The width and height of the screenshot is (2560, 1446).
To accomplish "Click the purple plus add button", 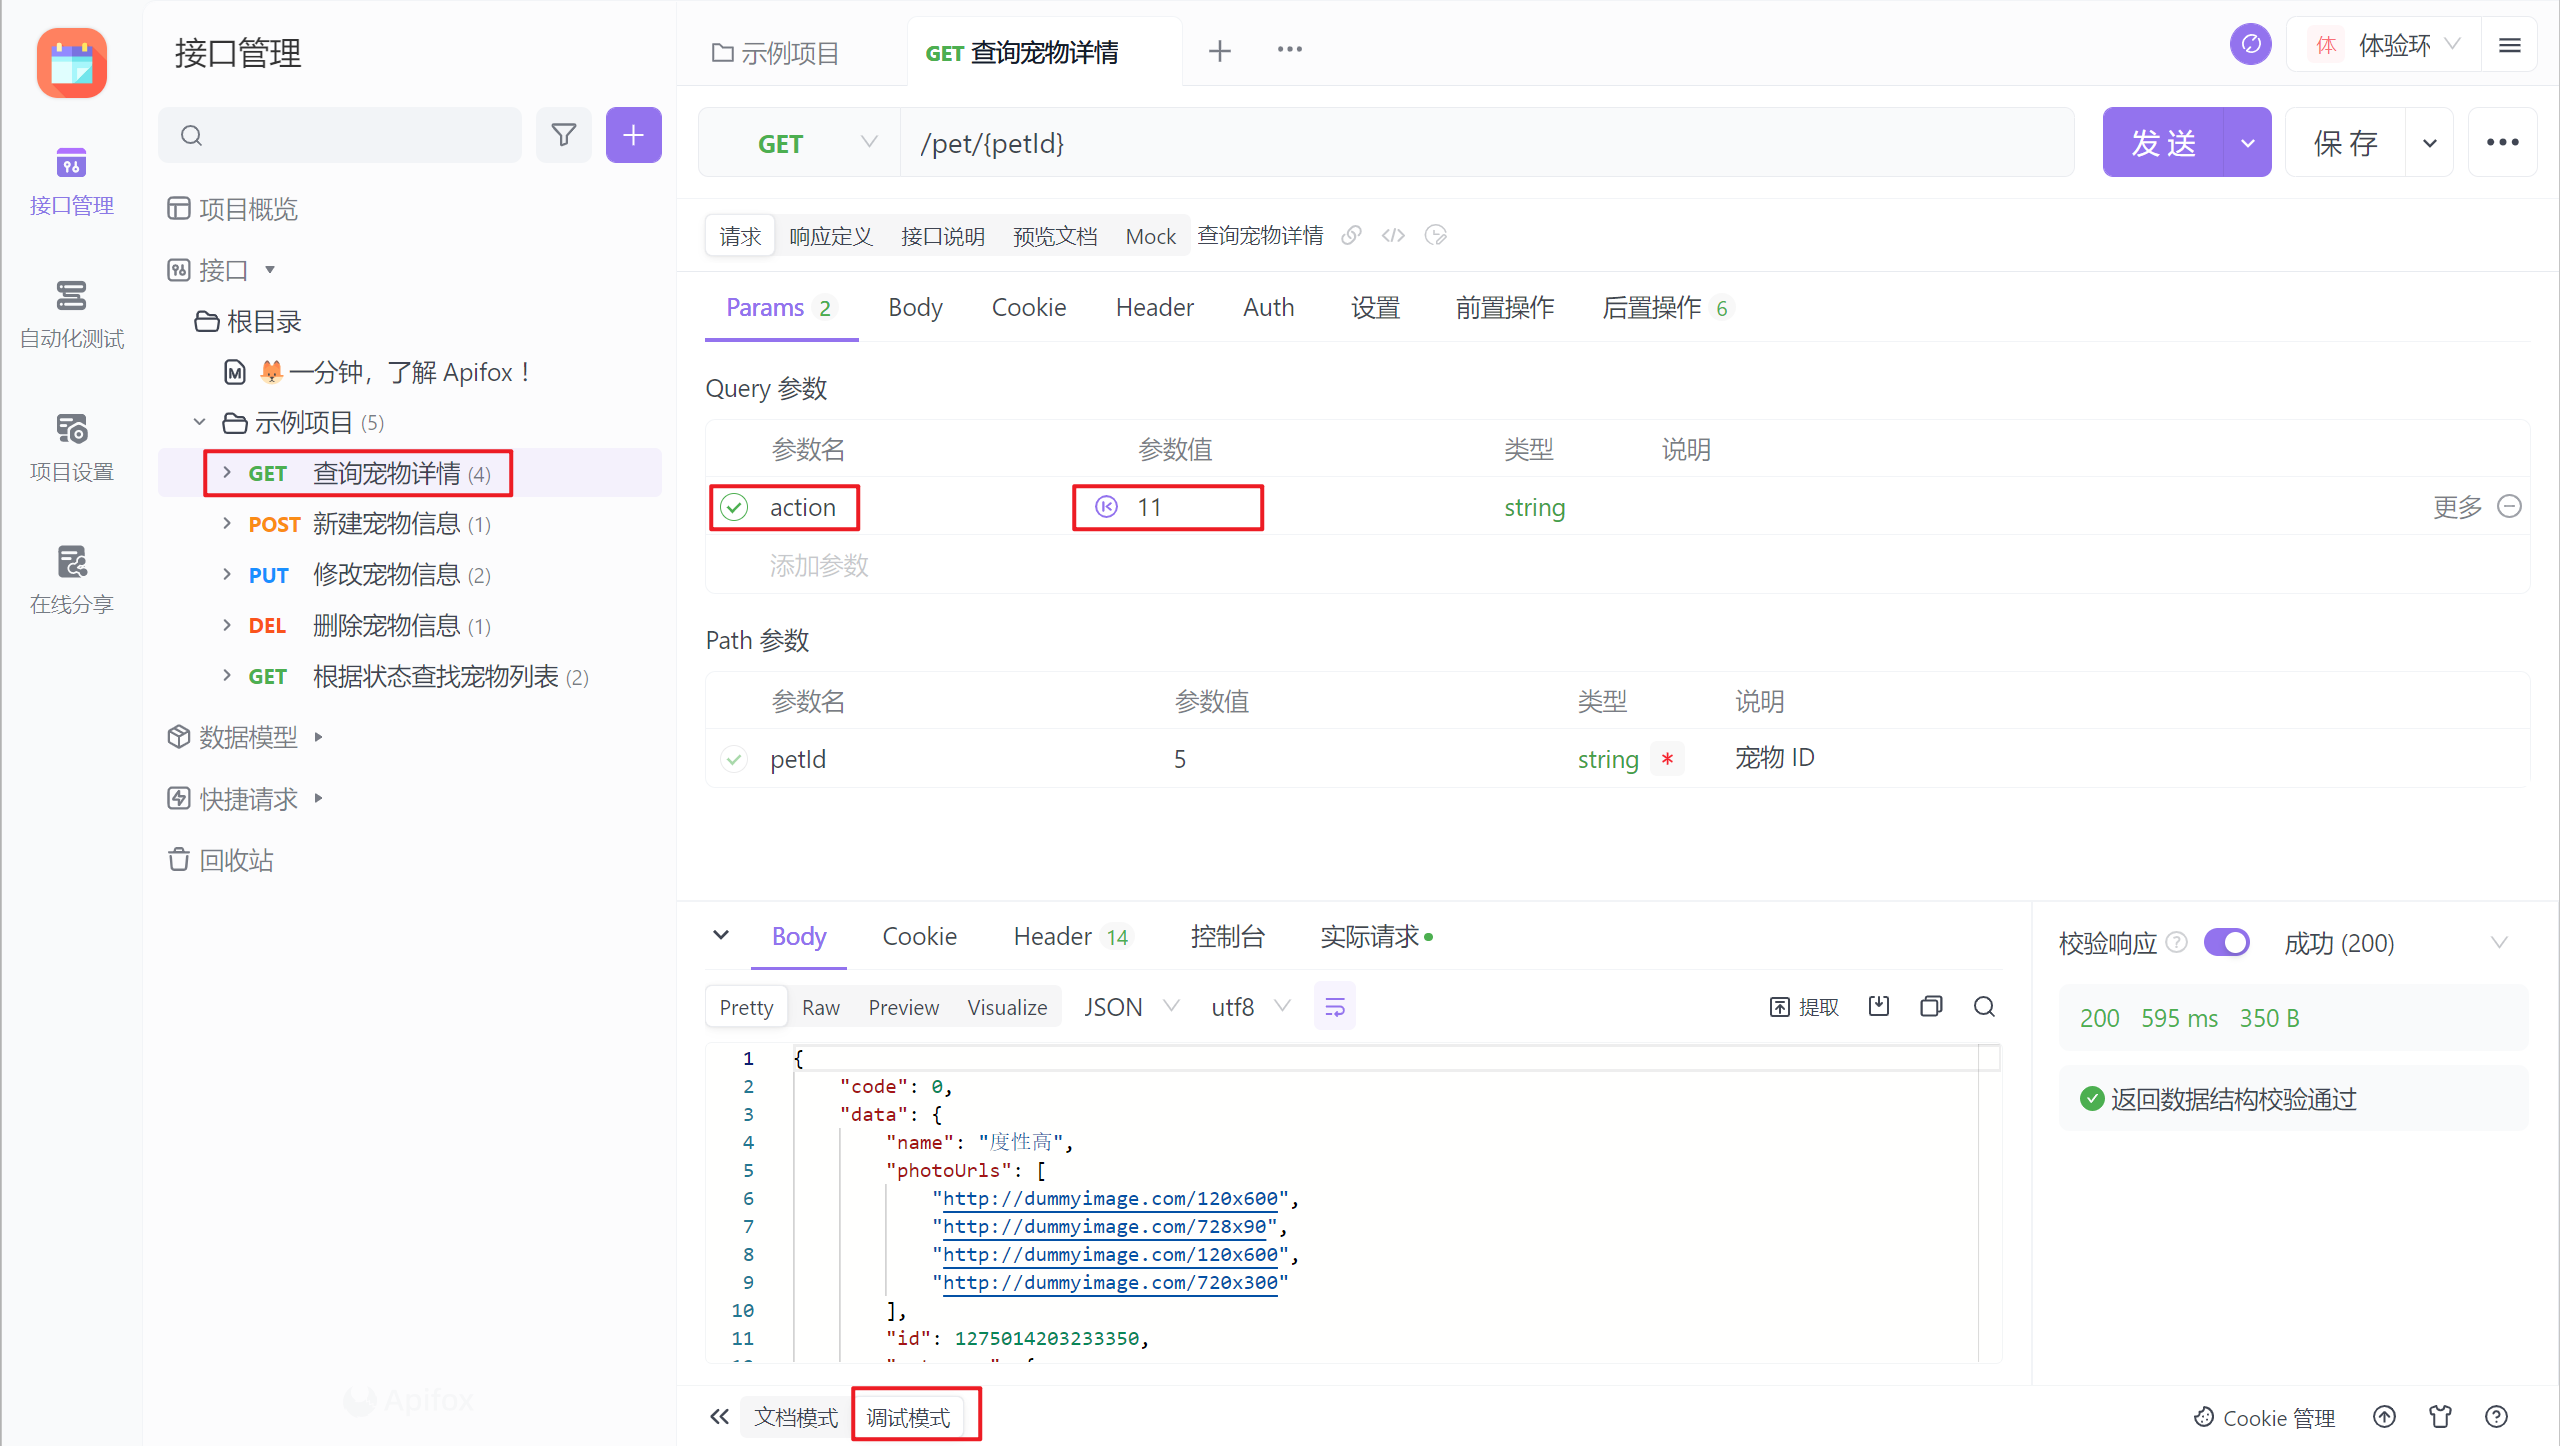I will coord(633,135).
